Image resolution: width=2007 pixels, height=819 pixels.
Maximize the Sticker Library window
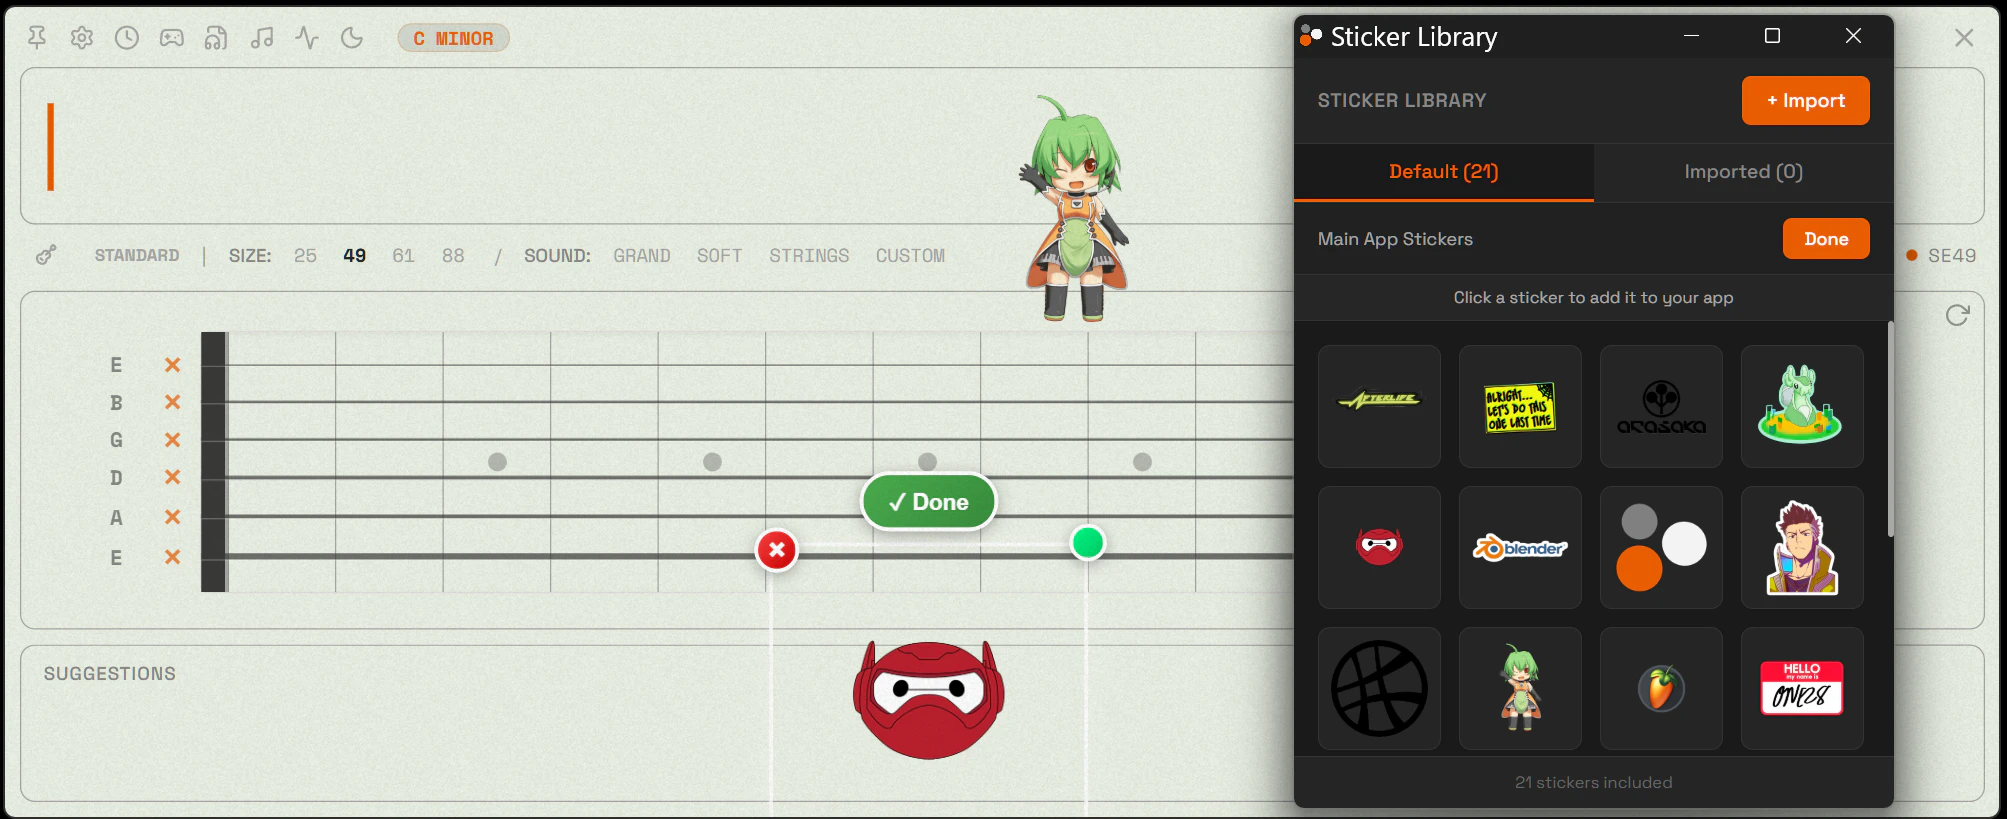coord(1772,36)
